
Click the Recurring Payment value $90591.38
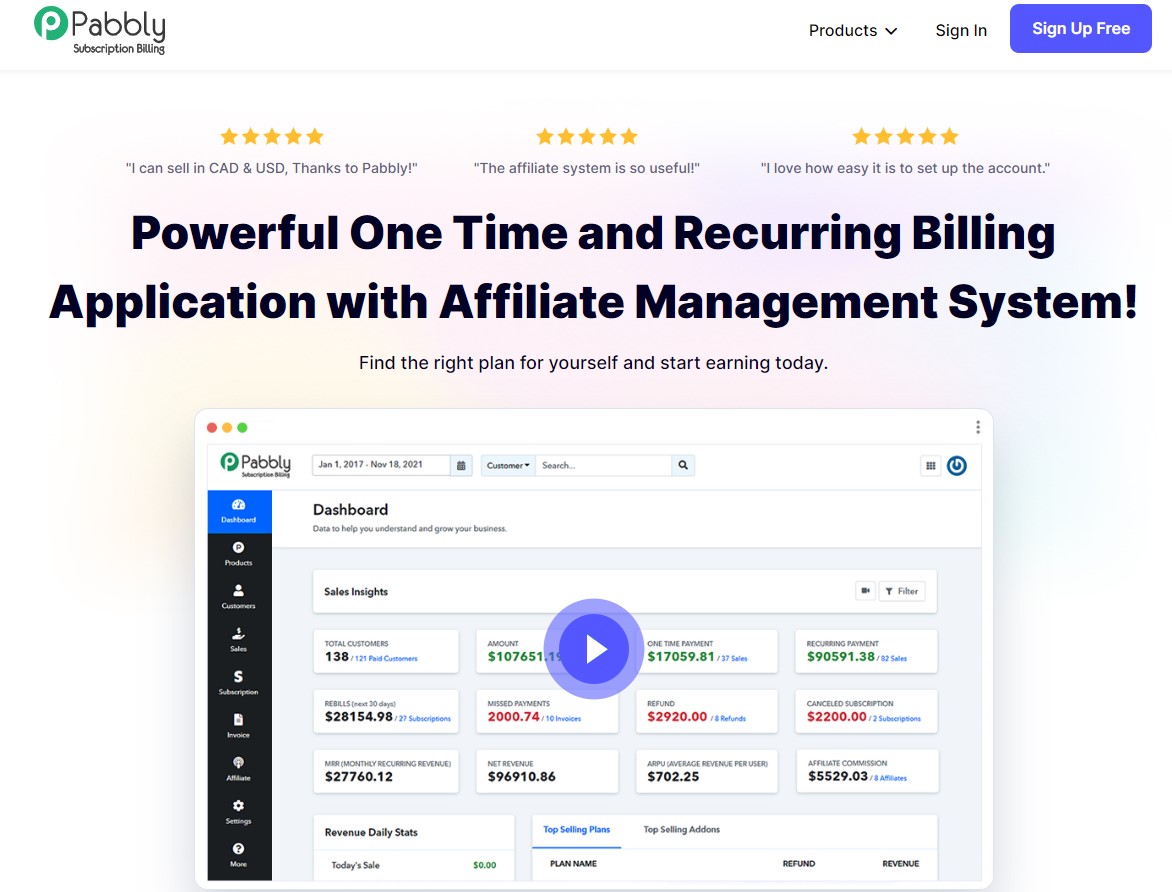[841, 656]
